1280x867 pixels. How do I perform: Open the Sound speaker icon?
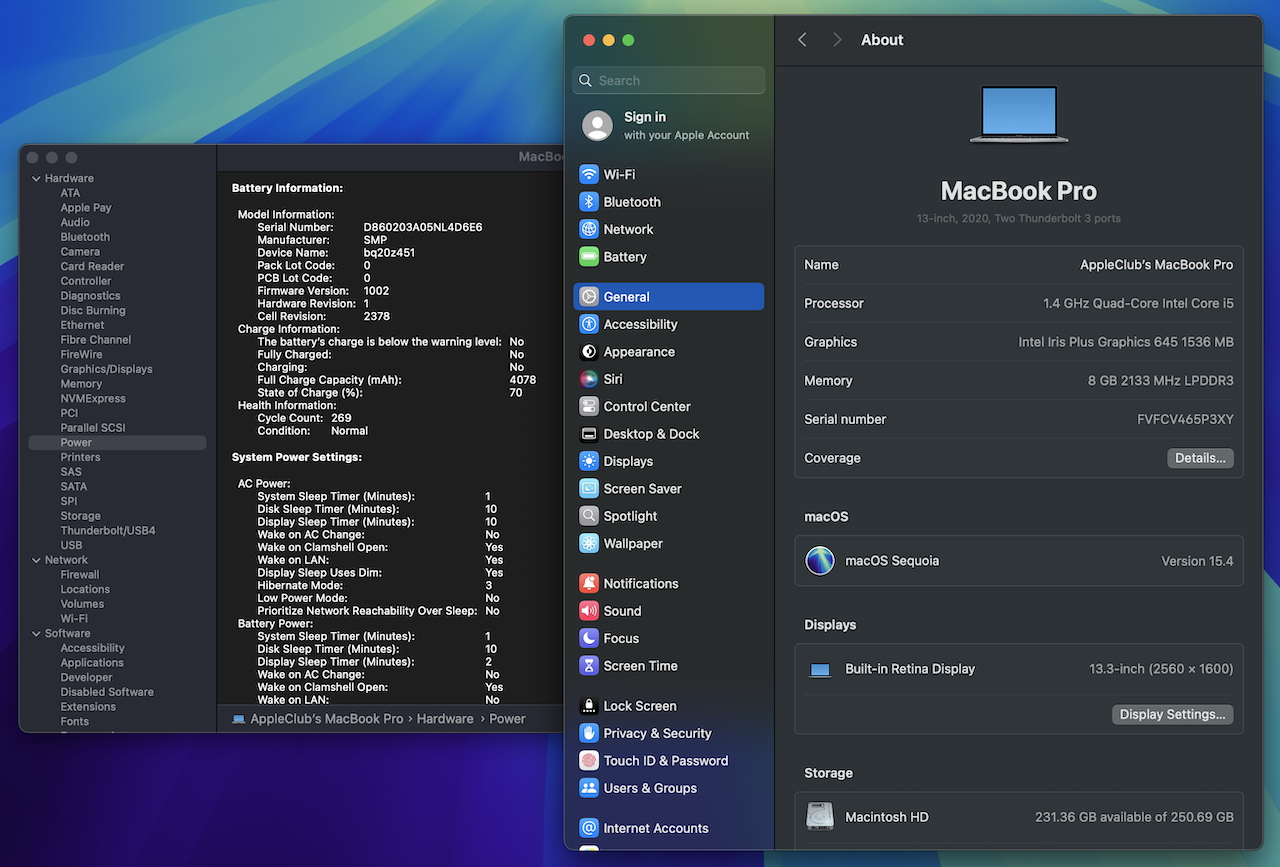click(x=589, y=611)
